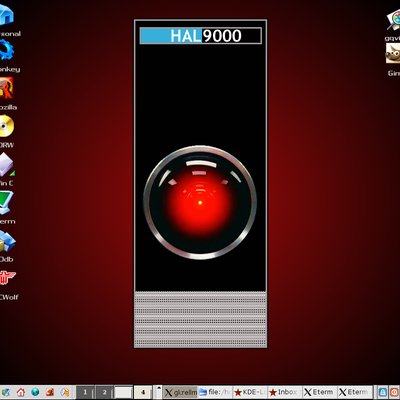Launch the terminal monitor desktop icon

pos(6,203)
